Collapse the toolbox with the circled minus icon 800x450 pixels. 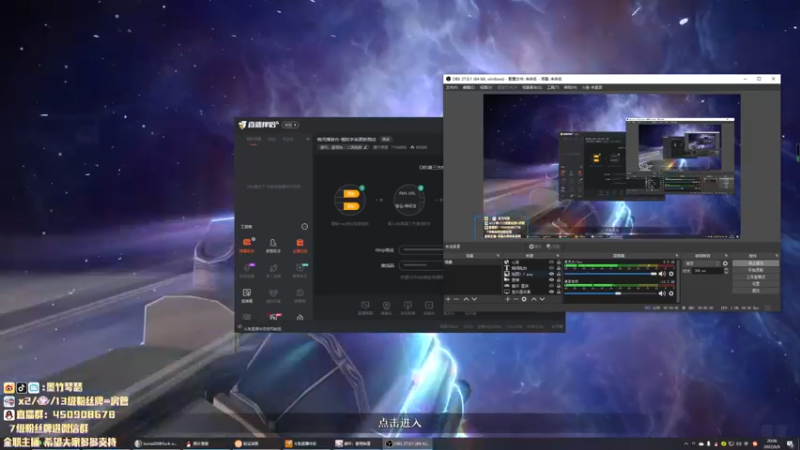[305, 227]
